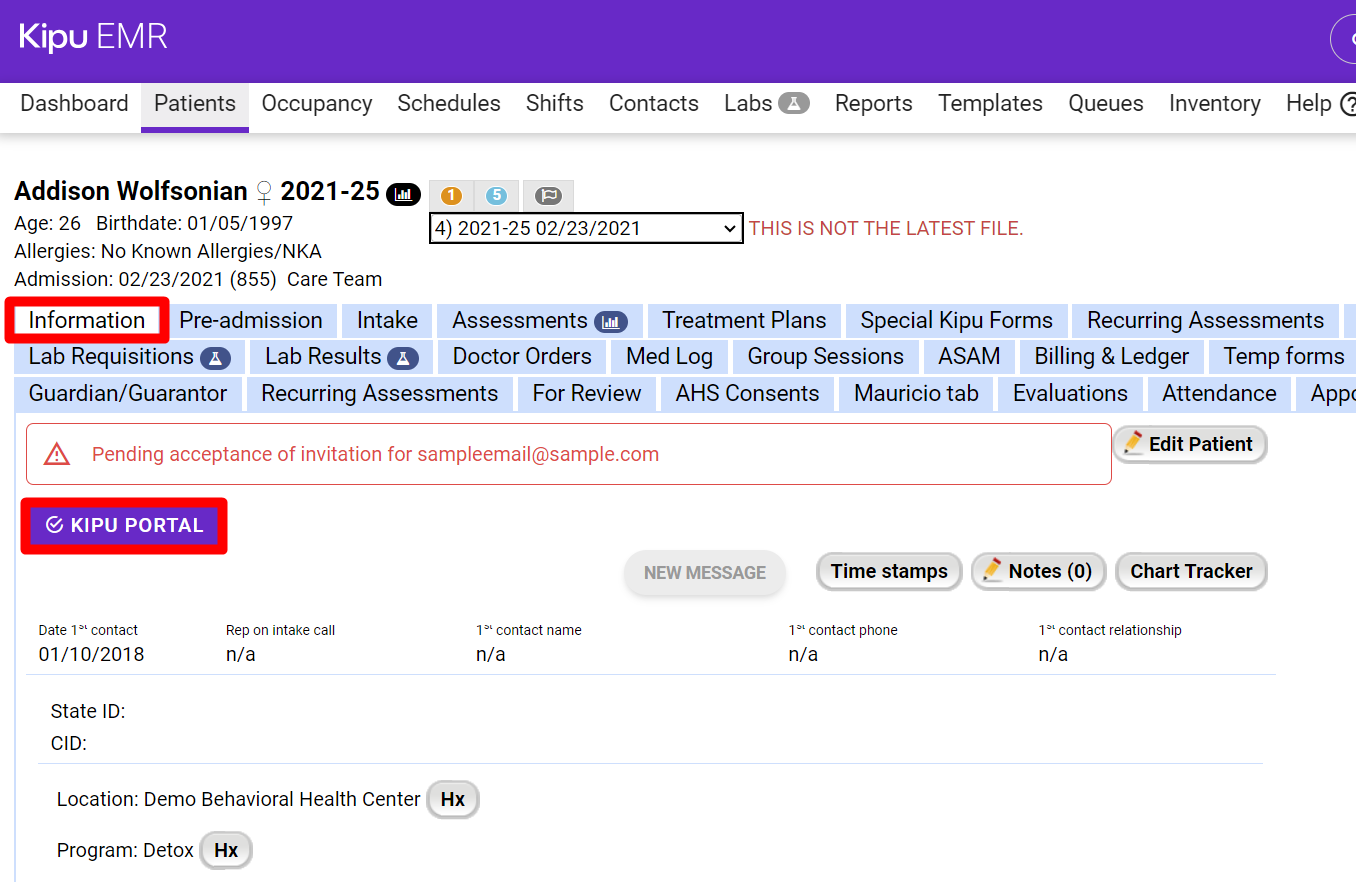Open the patient file selector dropdown

(586, 228)
